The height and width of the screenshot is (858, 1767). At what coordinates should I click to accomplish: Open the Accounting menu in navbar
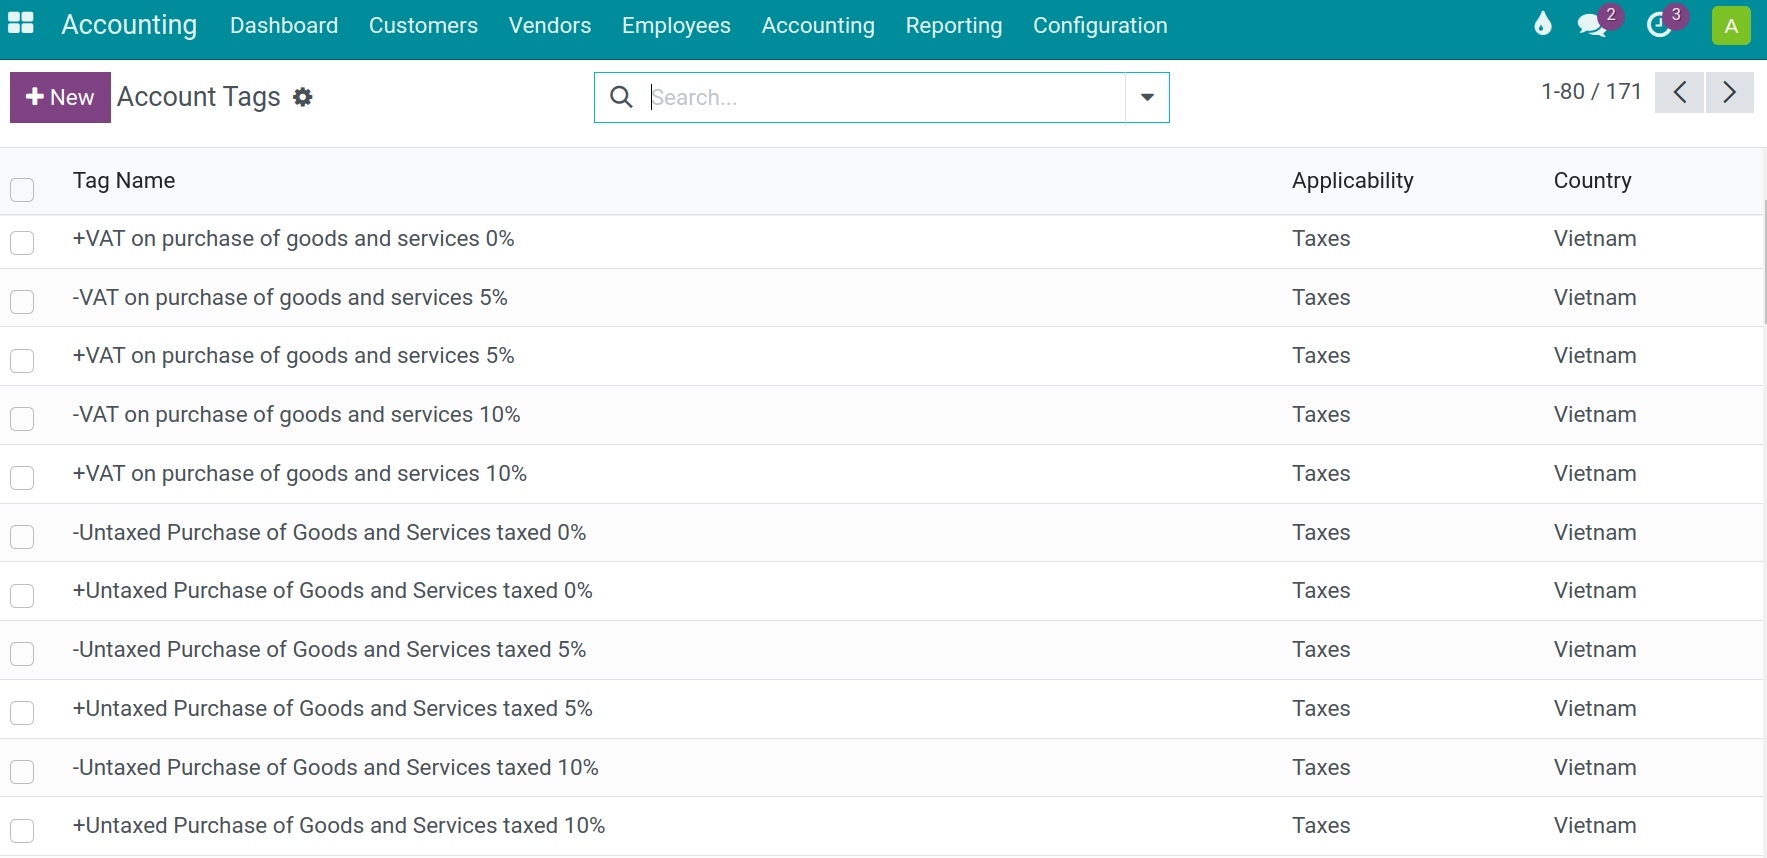coord(818,25)
